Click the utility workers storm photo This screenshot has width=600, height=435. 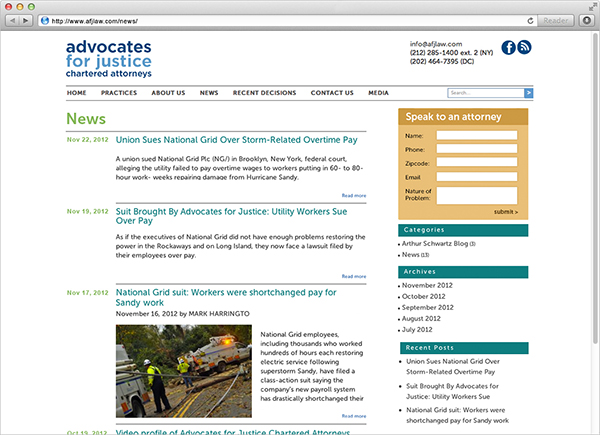tap(184, 371)
